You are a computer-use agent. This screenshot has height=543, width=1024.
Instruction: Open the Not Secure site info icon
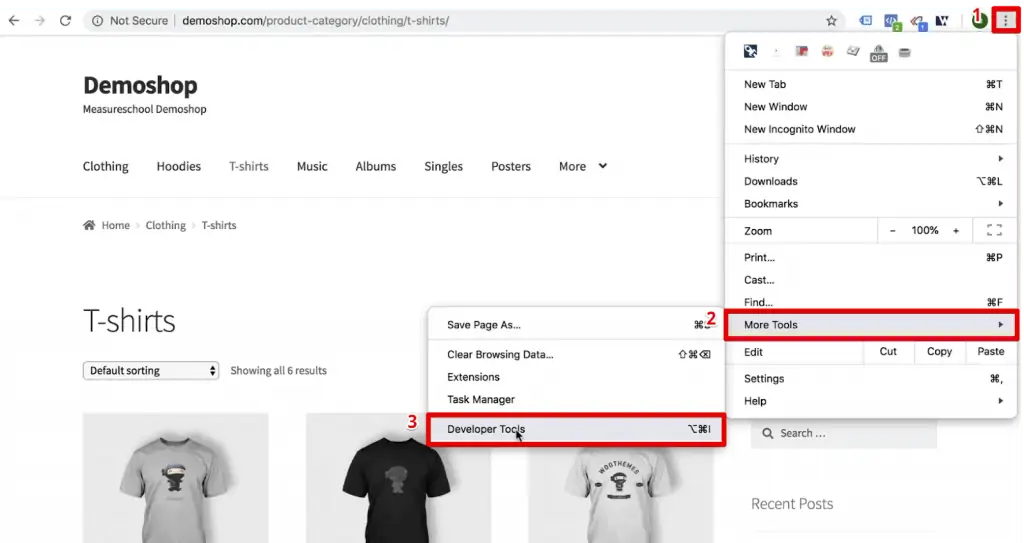[97, 21]
